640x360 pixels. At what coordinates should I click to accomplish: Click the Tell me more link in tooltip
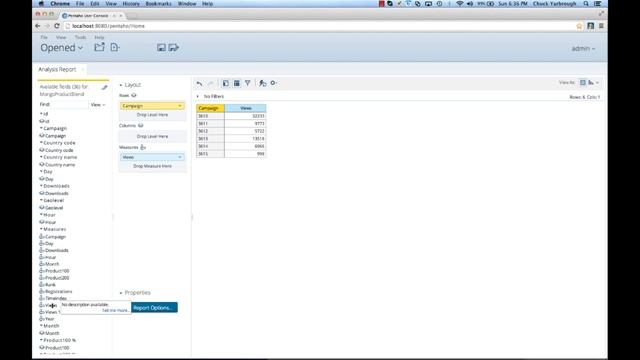[x=115, y=311]
